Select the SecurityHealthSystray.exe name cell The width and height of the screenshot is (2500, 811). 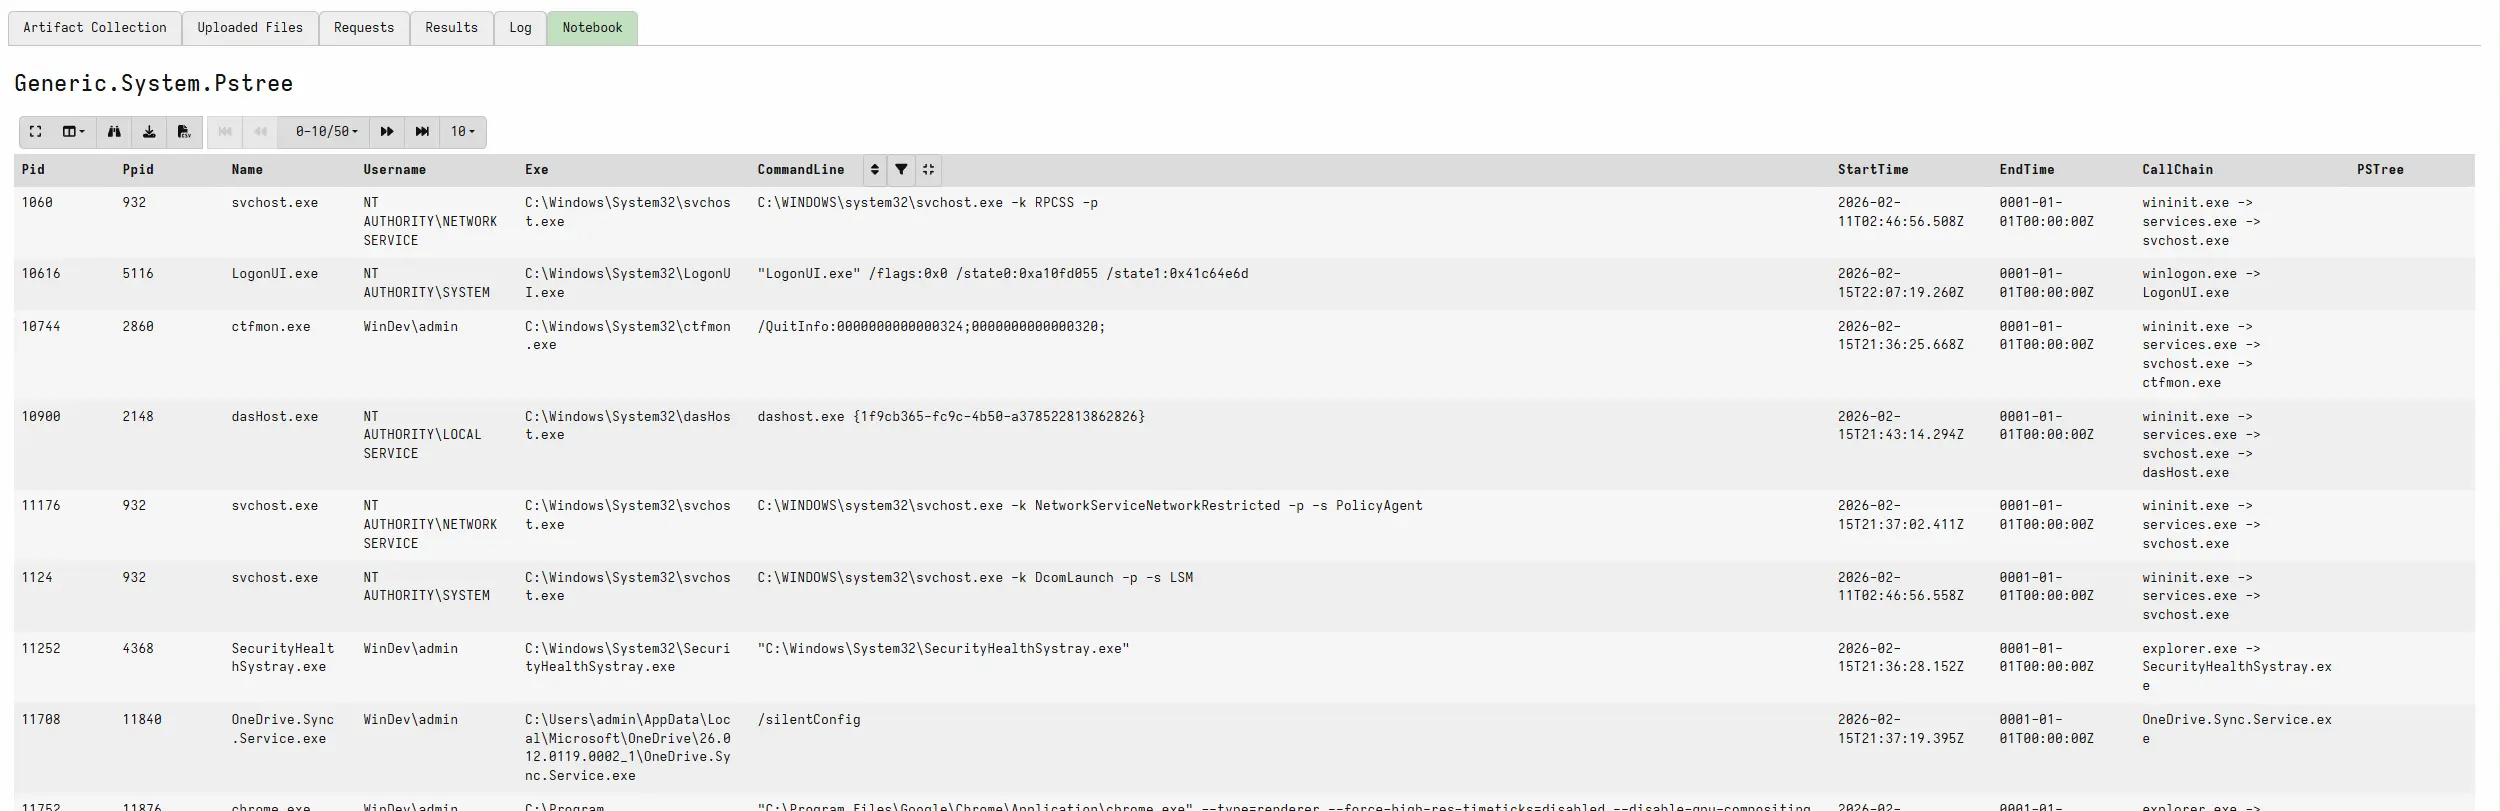[x=283, y=658]
